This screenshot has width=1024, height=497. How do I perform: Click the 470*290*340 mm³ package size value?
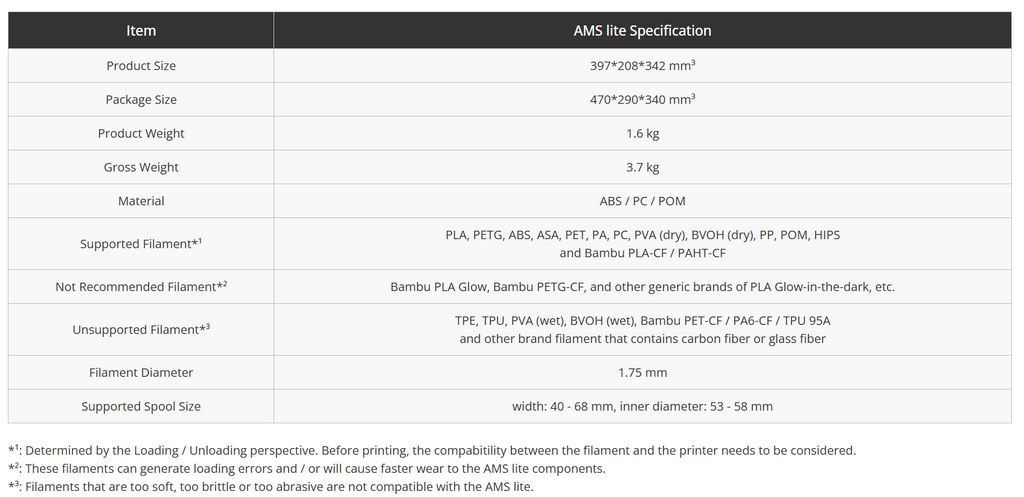pyautogui.click(x=642, y=100)
